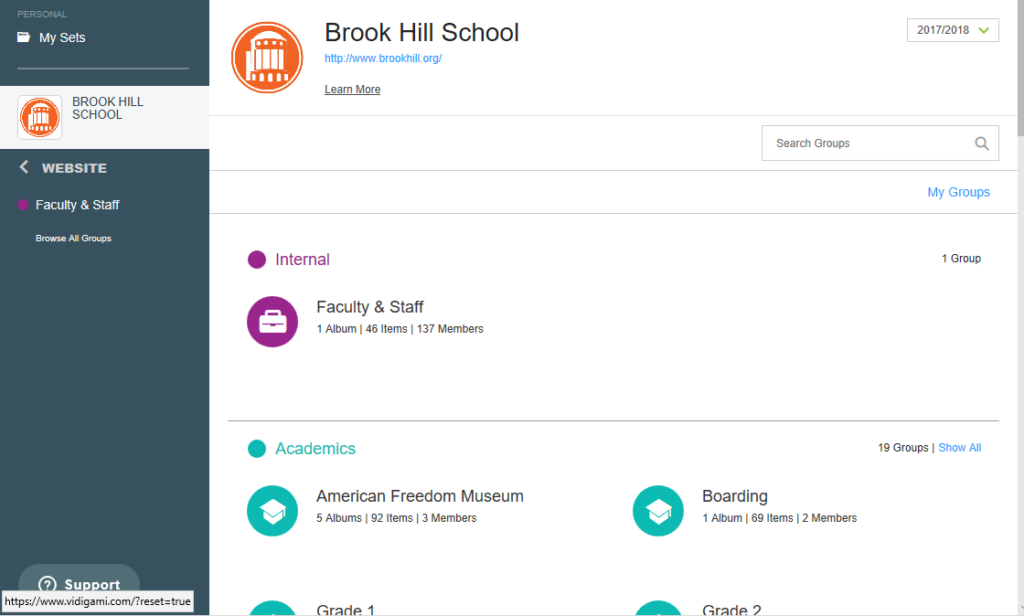Open the brookhill.org website link
Screen dimensions: 1024x616
383,59
